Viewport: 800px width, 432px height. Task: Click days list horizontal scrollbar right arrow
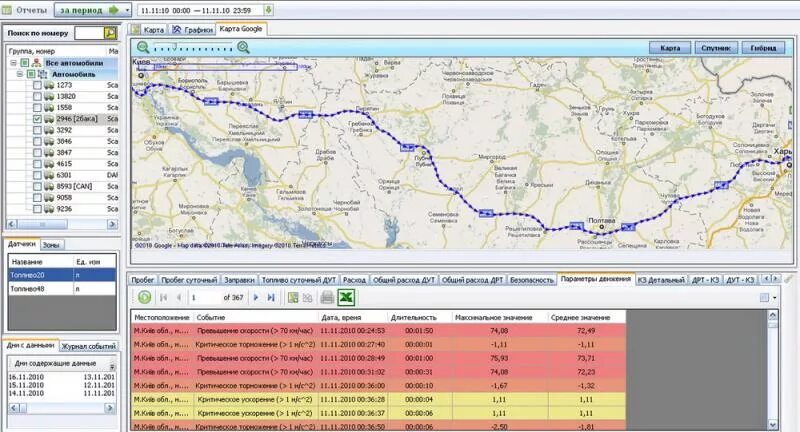tap(109, 408)
